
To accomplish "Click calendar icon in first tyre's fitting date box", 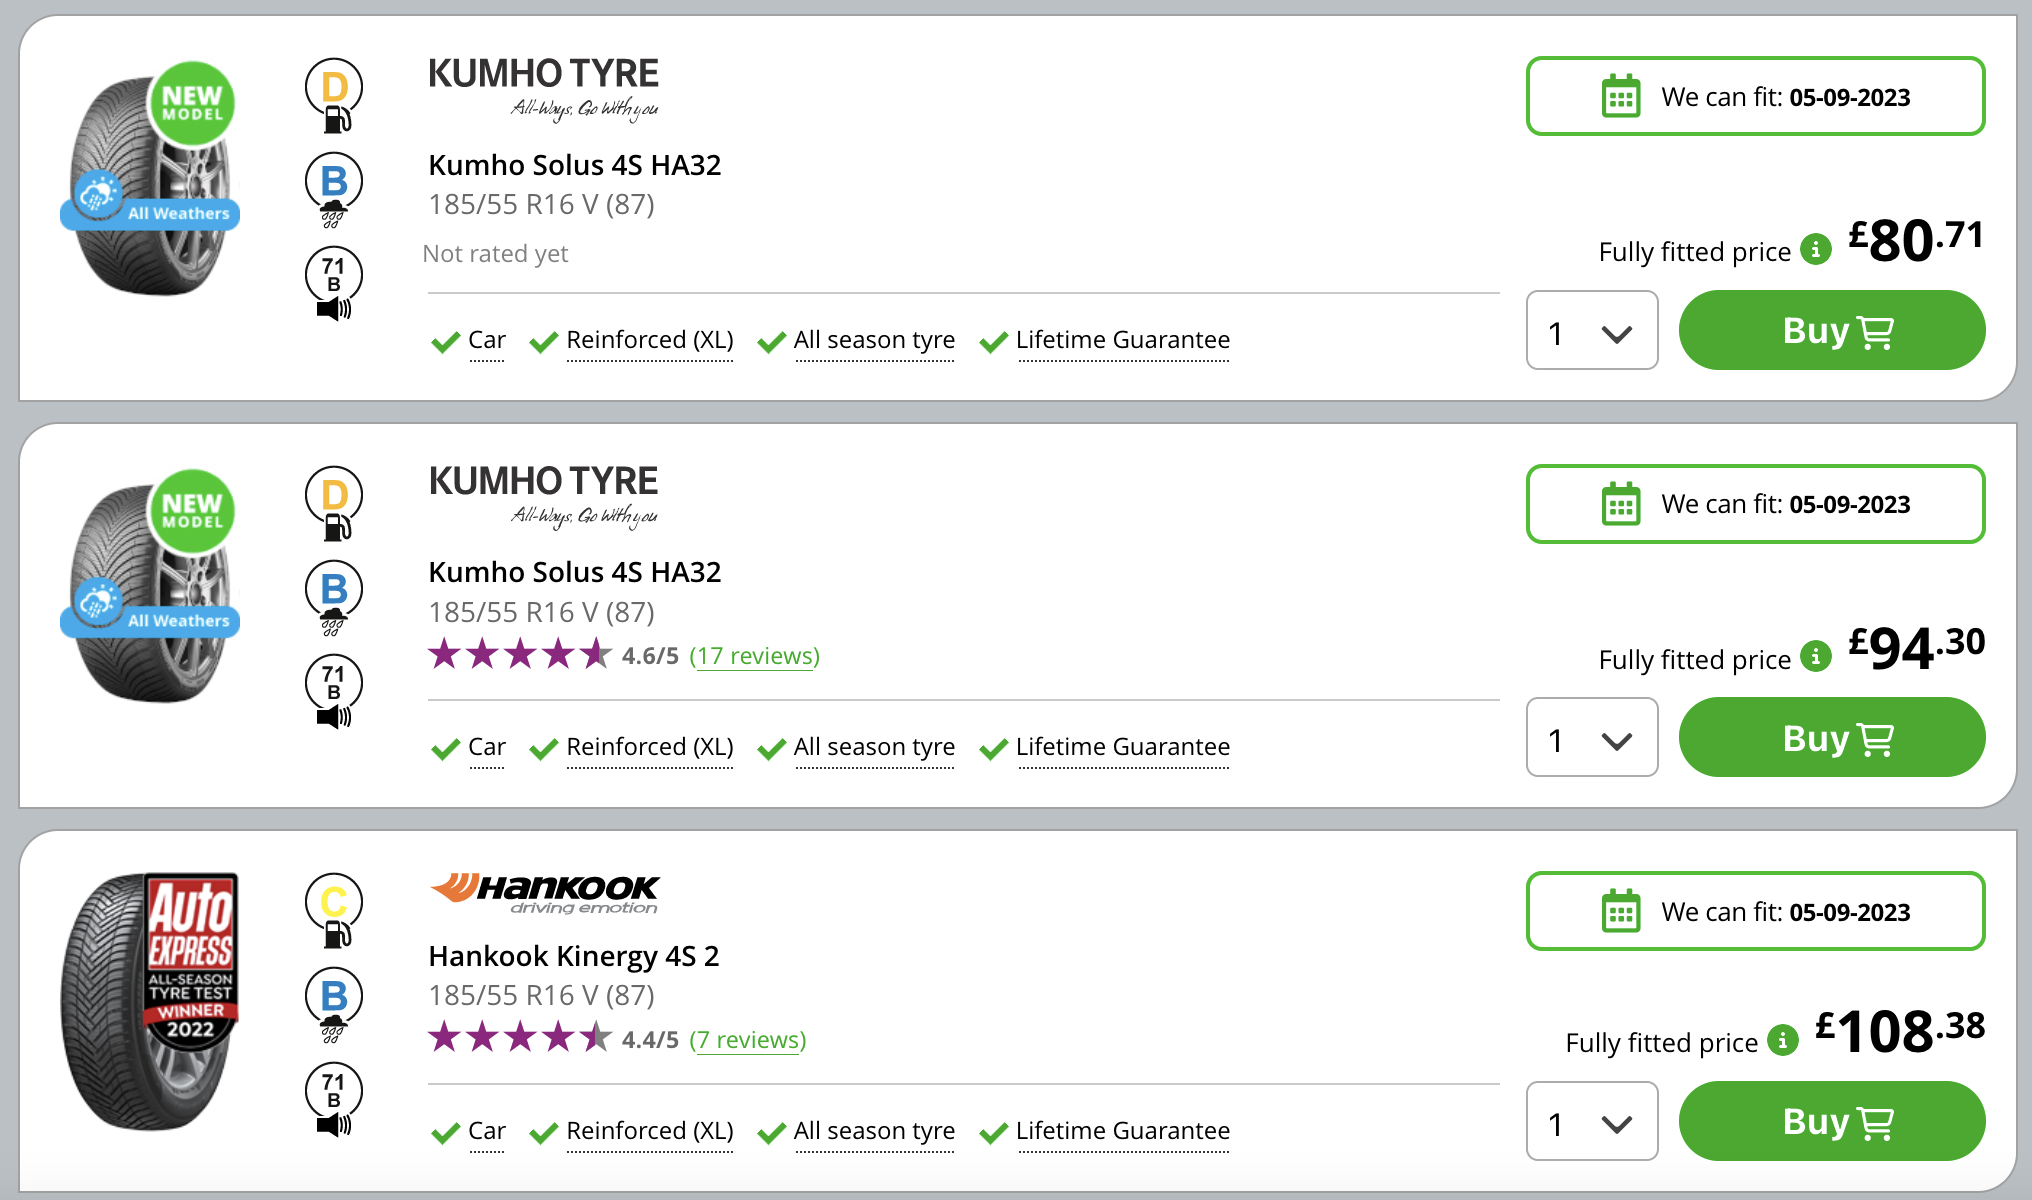I will (1621, 97).
